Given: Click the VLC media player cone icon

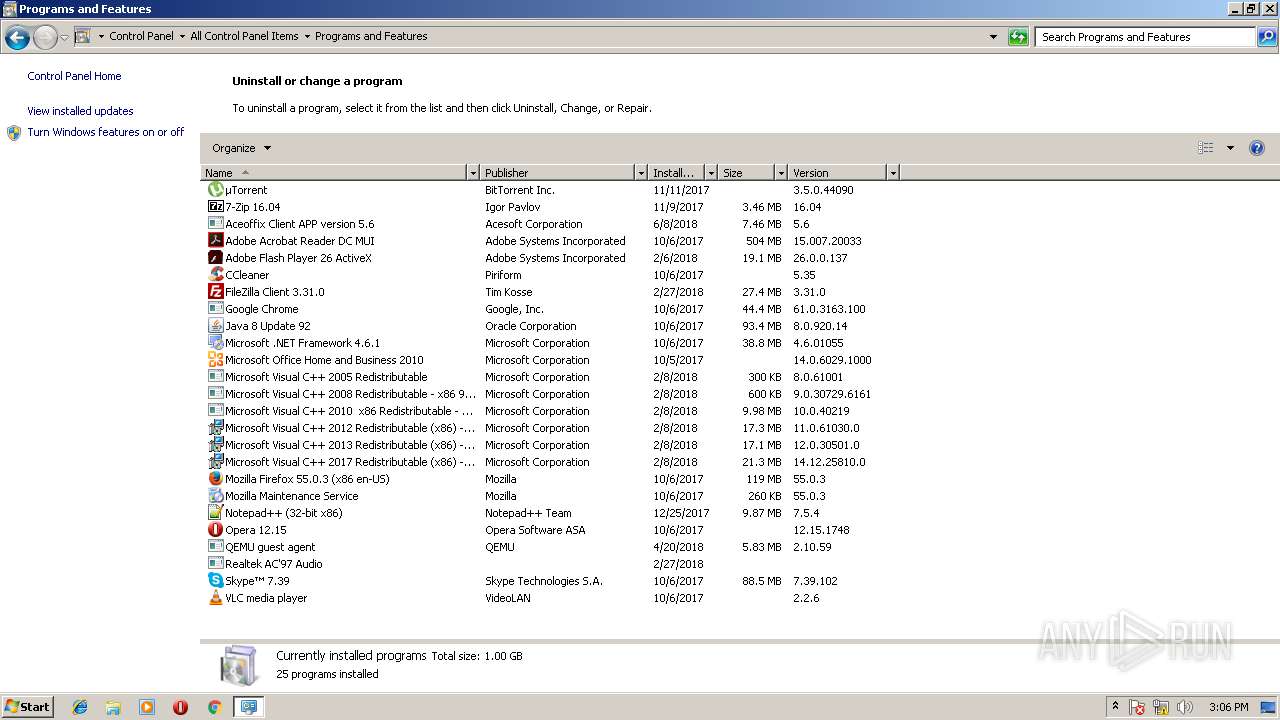Looking at the screenshot, I should tap(215, 598).
